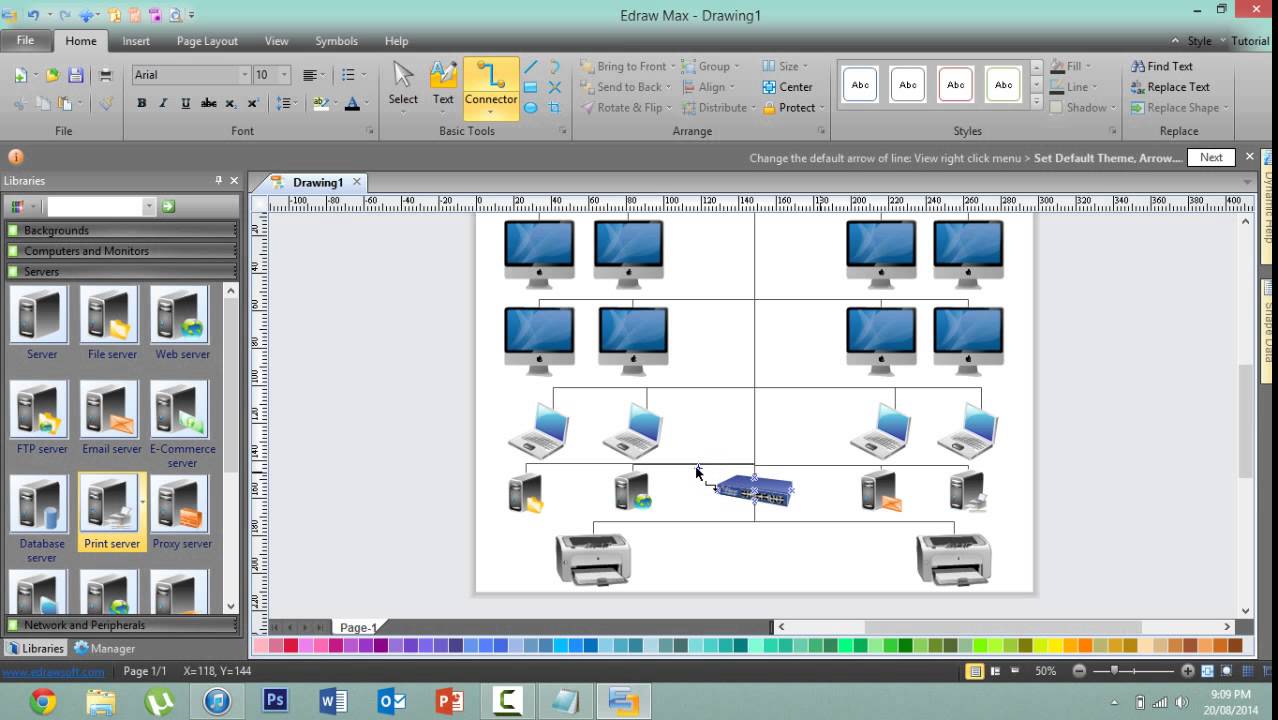Screen dimensions: 1278x720
Task: Click Replace Text
Action: click(1170, 87)
